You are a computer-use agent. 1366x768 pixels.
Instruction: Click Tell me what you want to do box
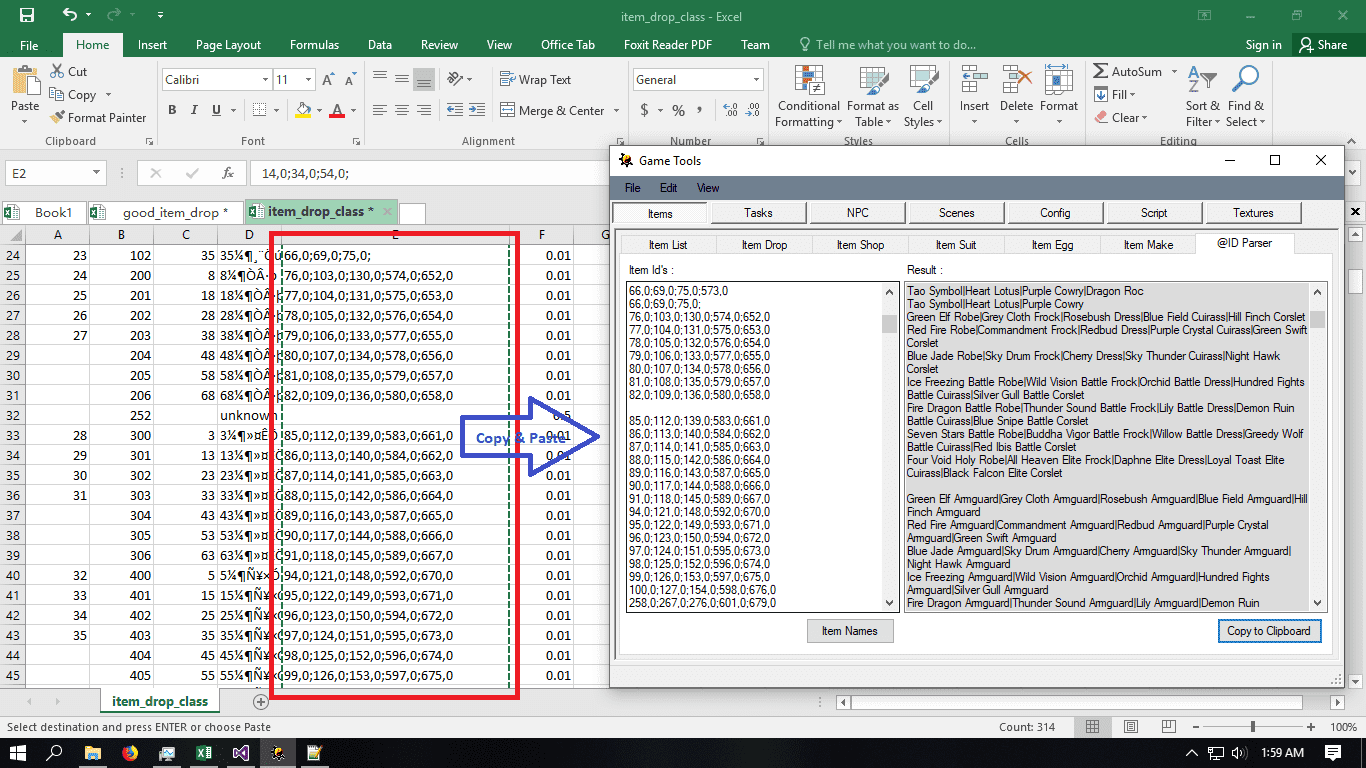click(x=886, y=45)
